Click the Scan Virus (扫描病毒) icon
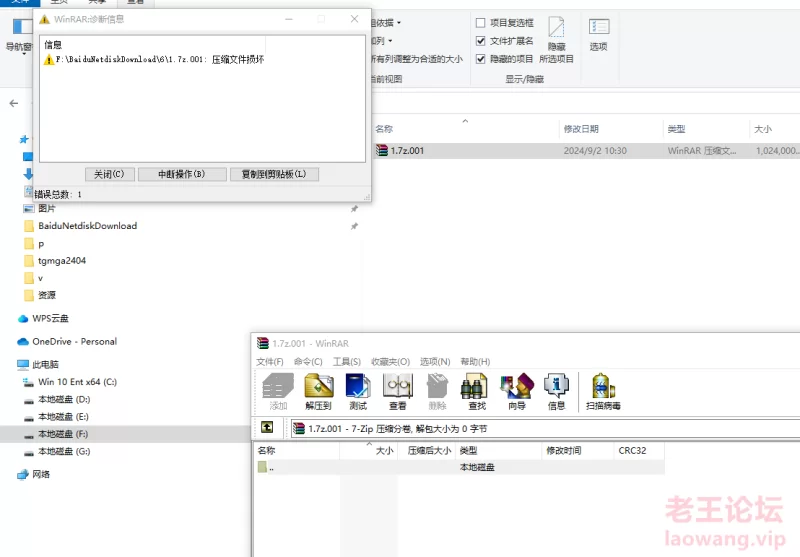Viewport: 800px width, 557px height. [x=603, y=391]
